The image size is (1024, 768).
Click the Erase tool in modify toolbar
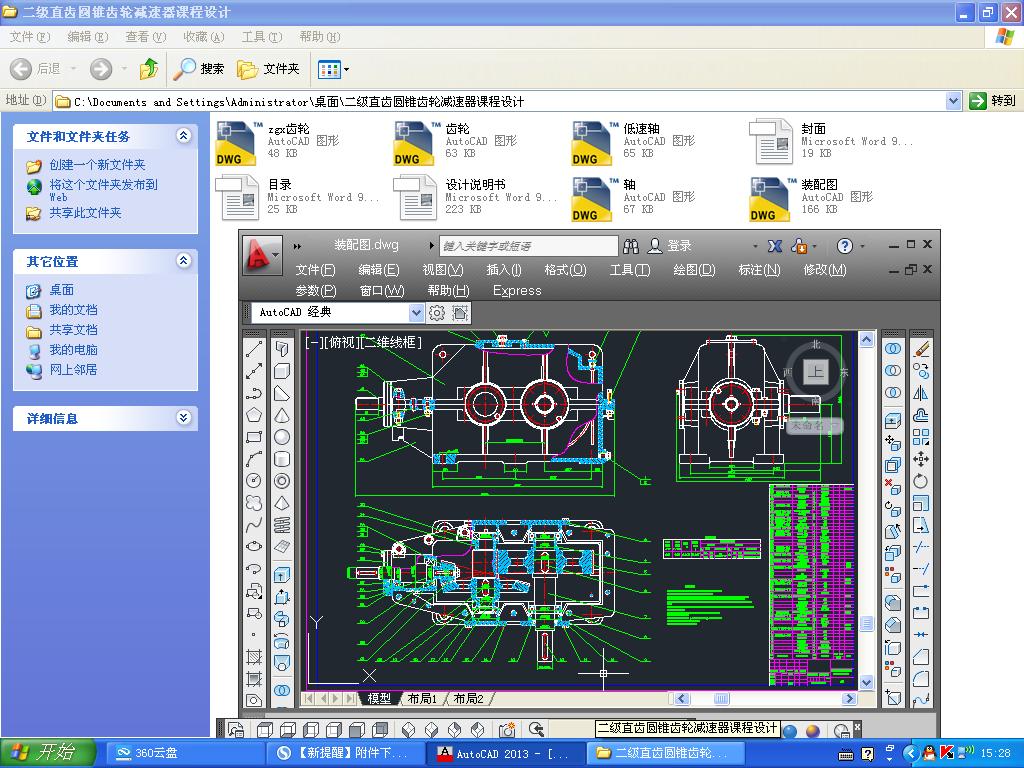point(921,349)
